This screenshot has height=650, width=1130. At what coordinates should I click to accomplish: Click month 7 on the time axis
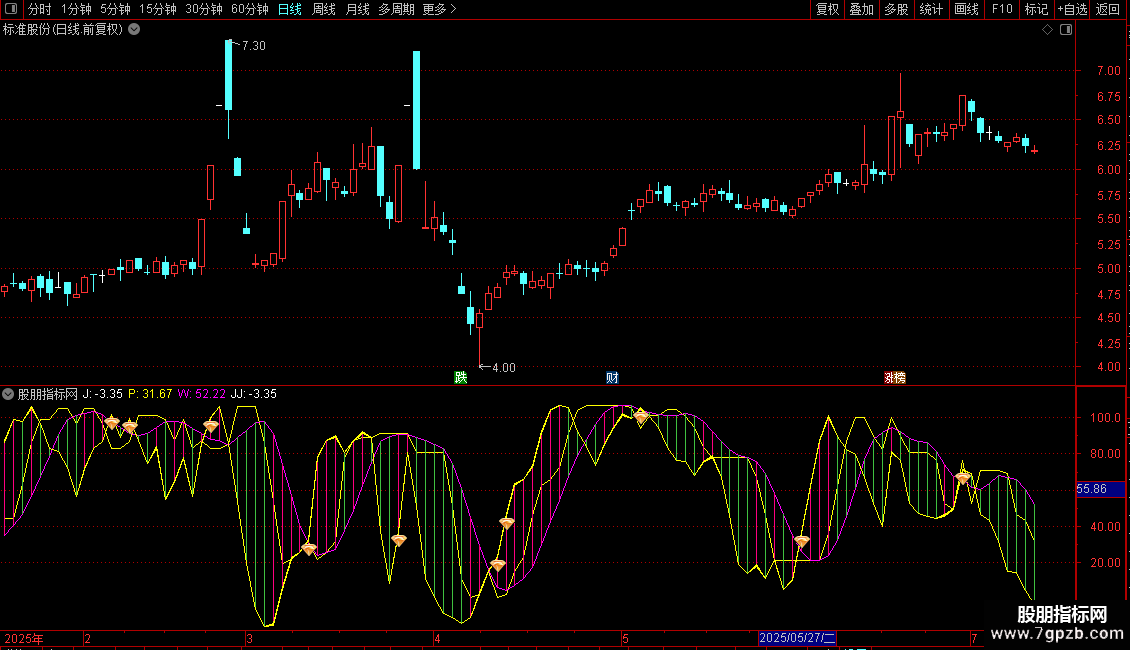coord(974,638)
